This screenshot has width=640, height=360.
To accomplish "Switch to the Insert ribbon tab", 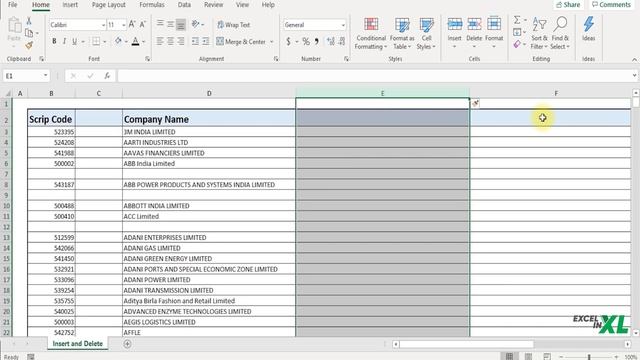I will point(70,5).
